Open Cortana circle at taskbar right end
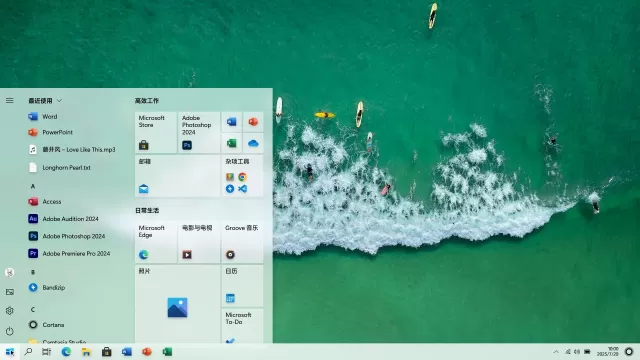The width and height of the screenshot is (640, 360). tap(629, 351)
